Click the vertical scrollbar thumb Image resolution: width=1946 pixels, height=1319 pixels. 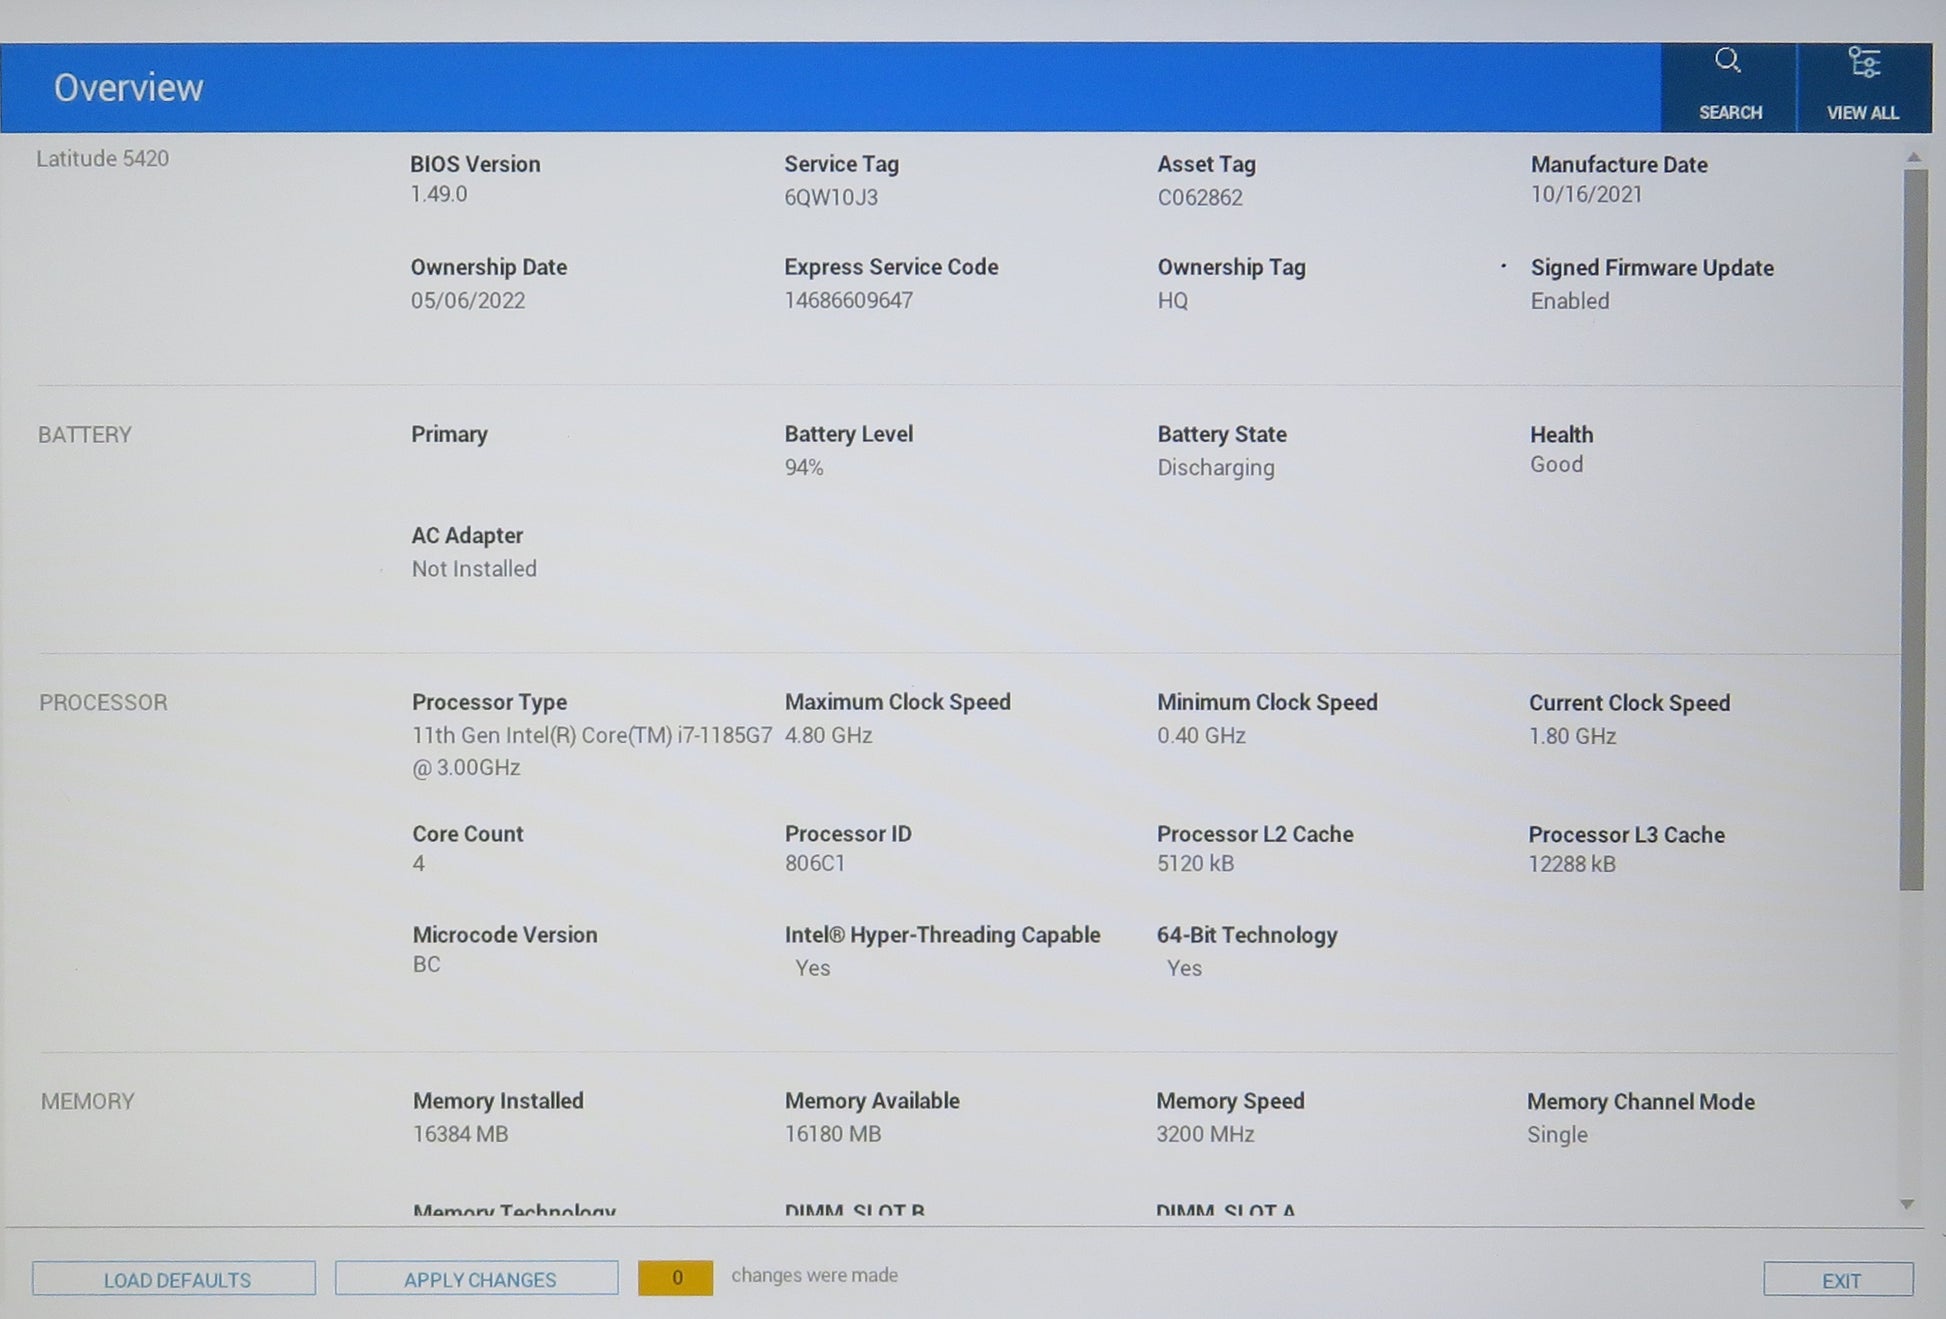click(1913, 530)
